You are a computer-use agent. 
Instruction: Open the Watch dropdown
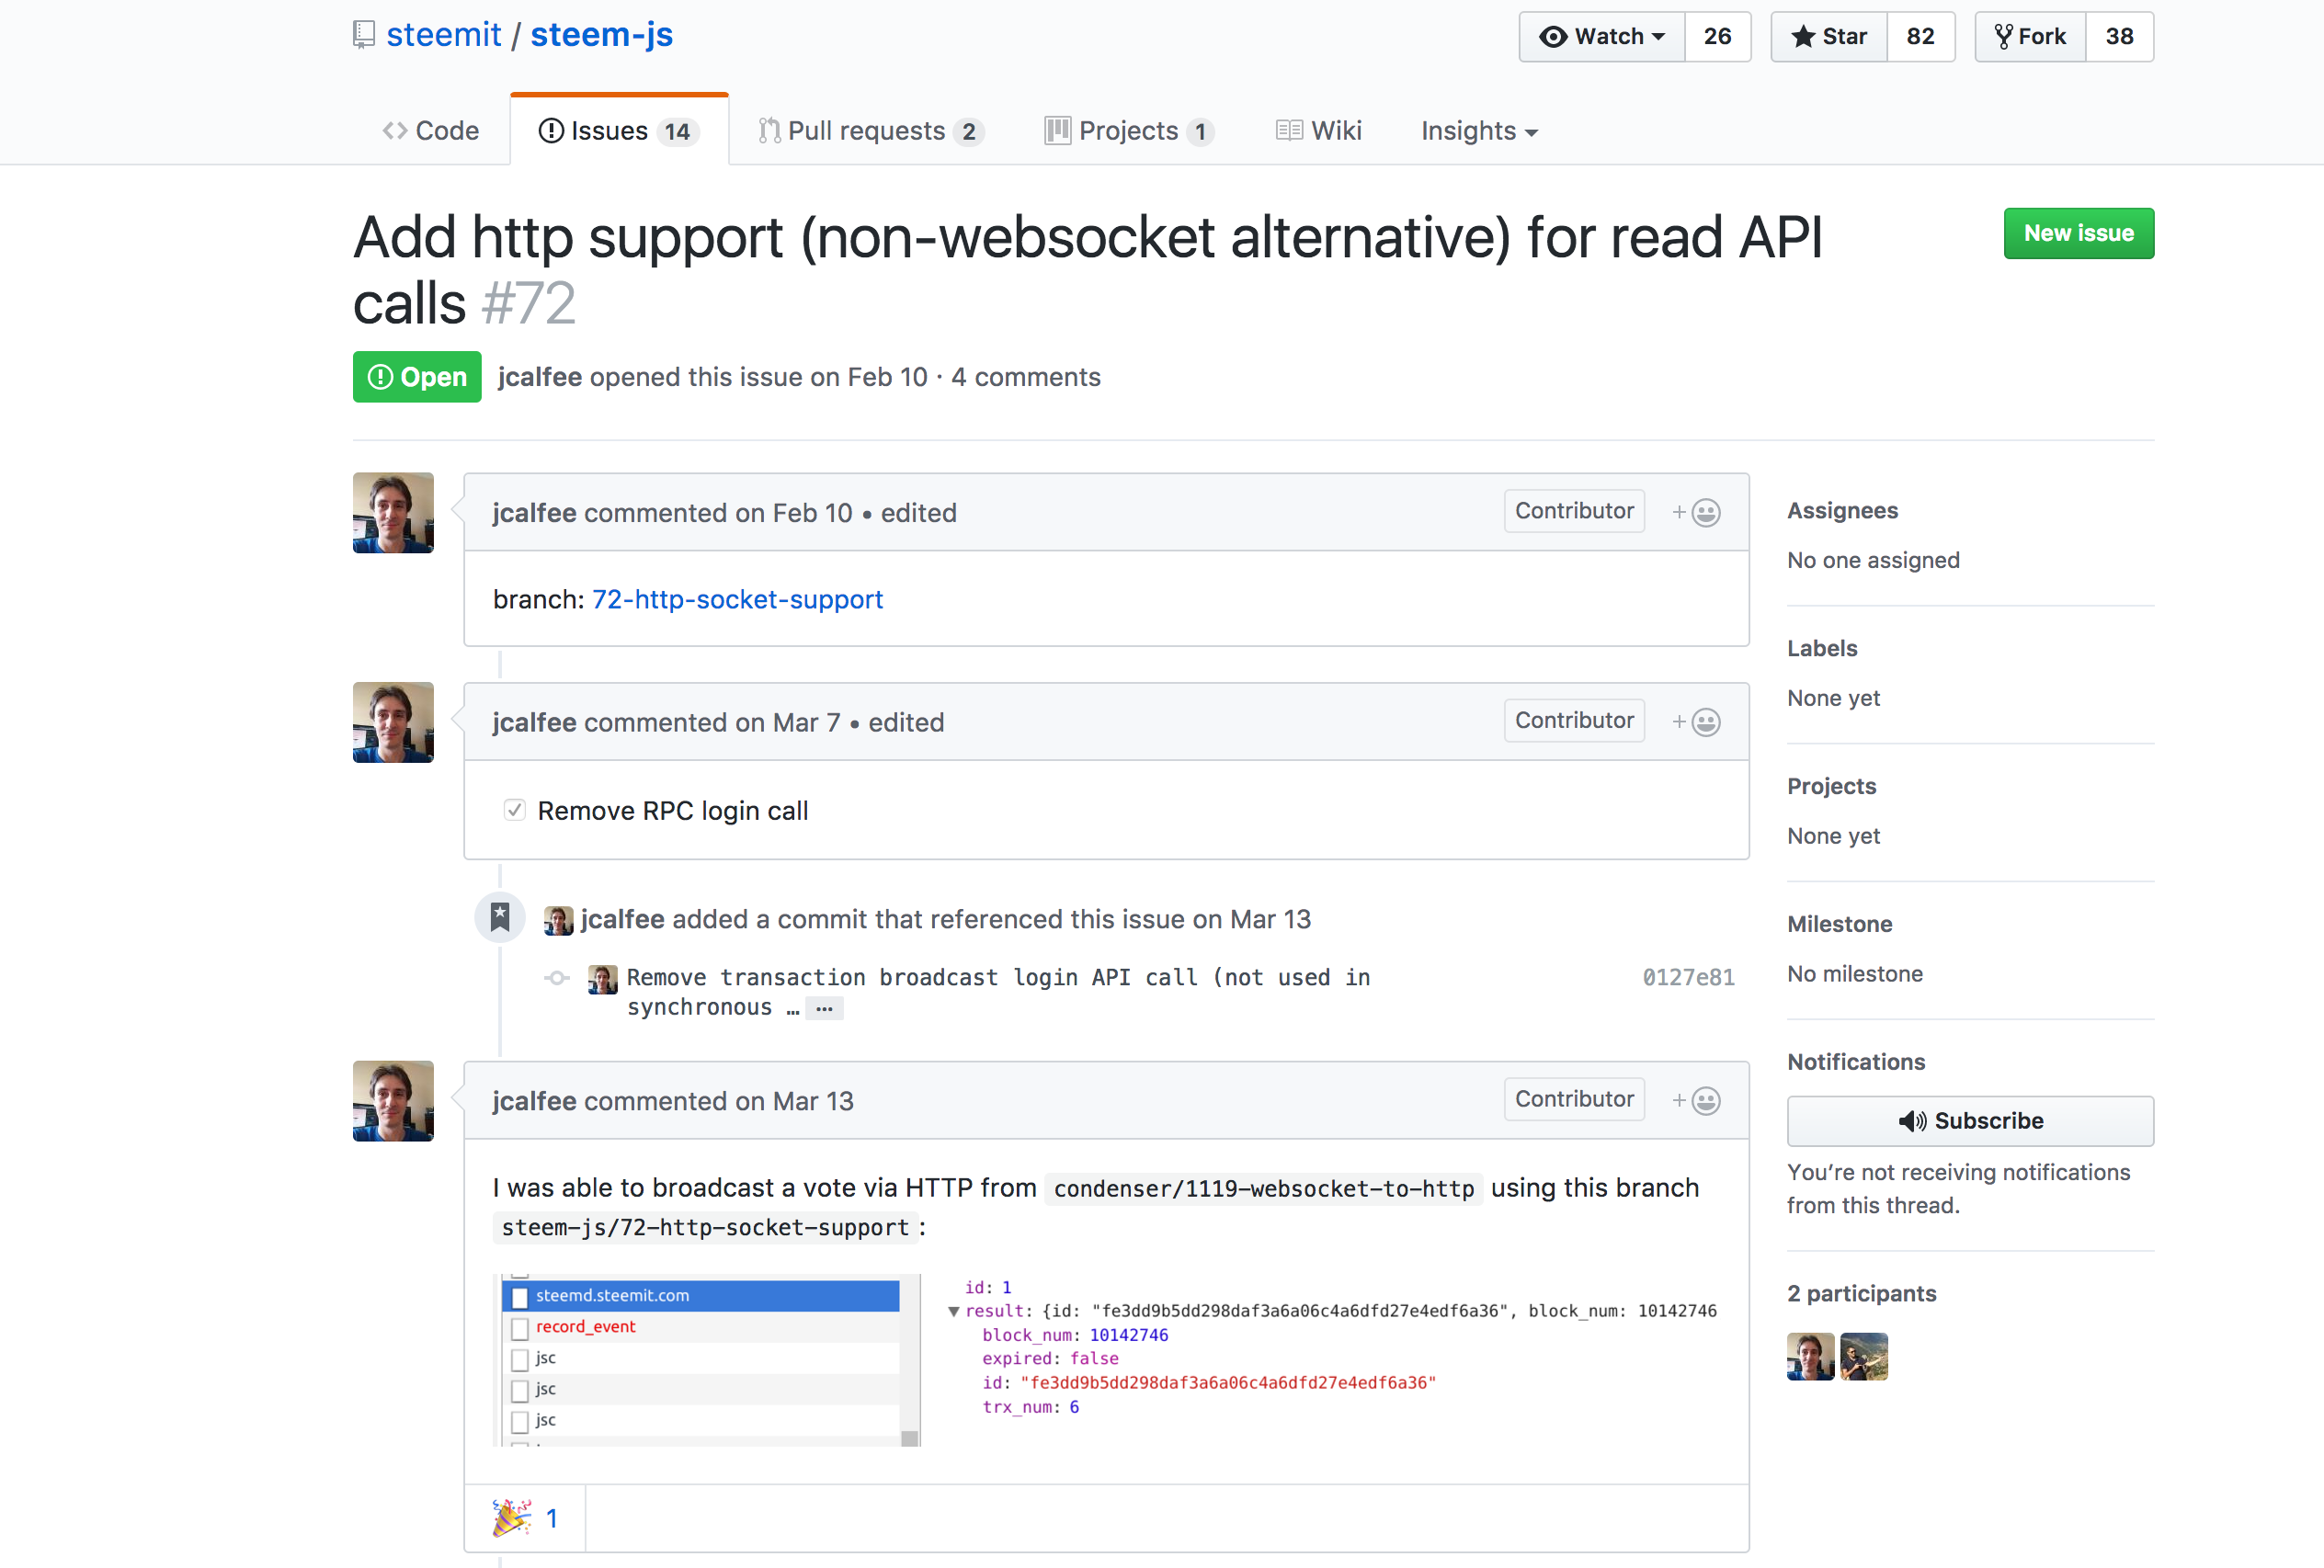coord(1602,37)
